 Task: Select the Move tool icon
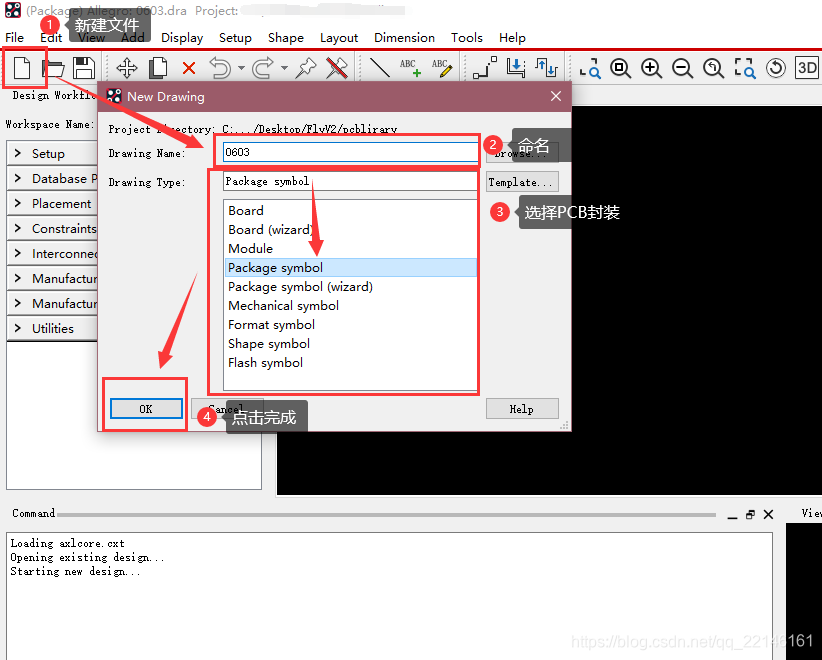coord(127,68)
